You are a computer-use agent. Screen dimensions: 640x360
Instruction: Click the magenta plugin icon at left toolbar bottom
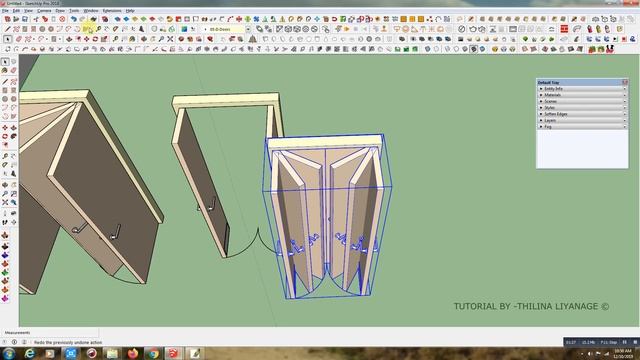tap(5, 298)
